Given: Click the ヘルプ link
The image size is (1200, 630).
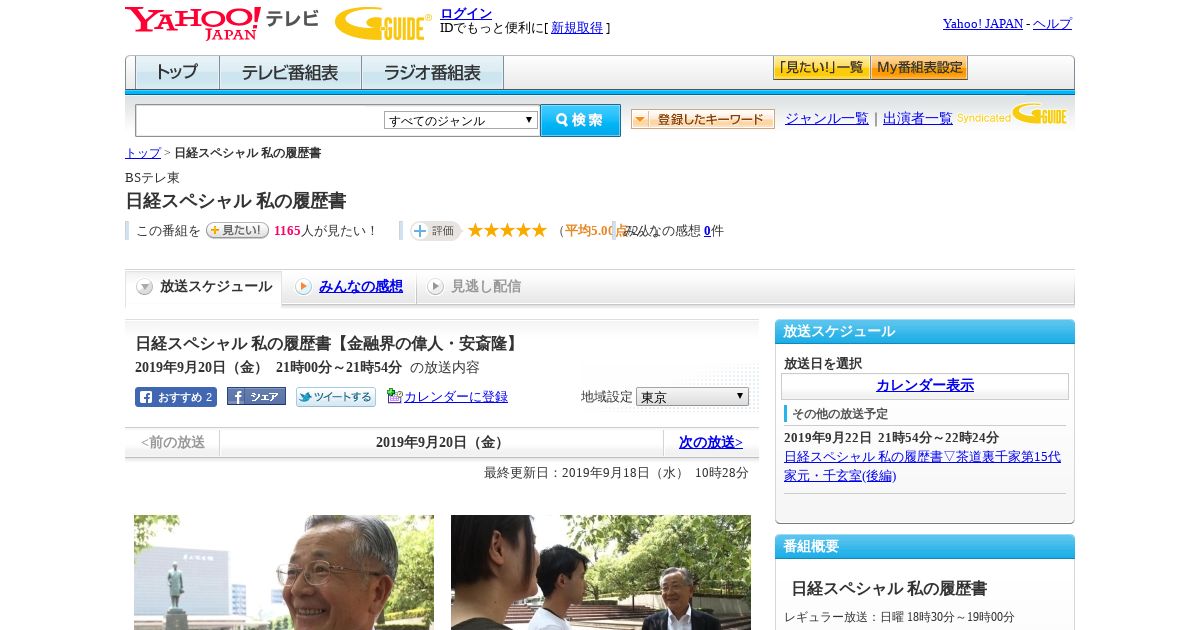Looking at the screenshot, I should (1052, 24).
